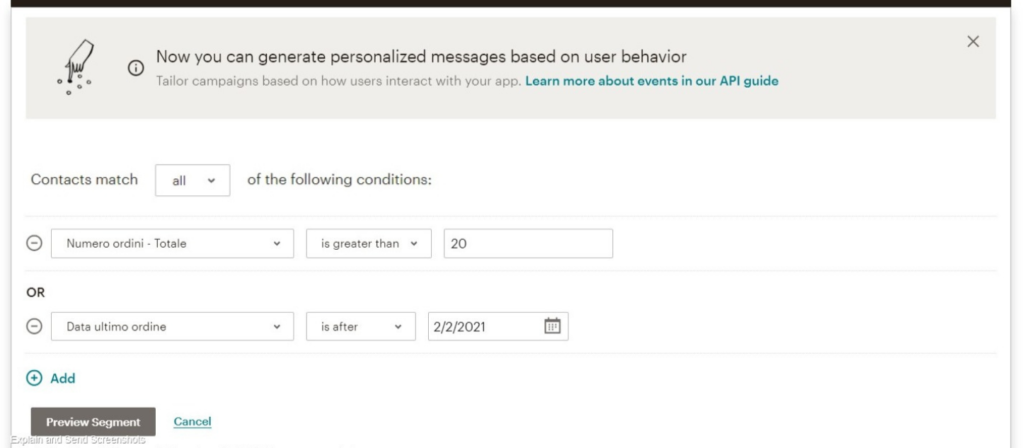Click the chevron arrow in the all dropdown
This screenshot has height=448, width=1024.
point(211,181)
